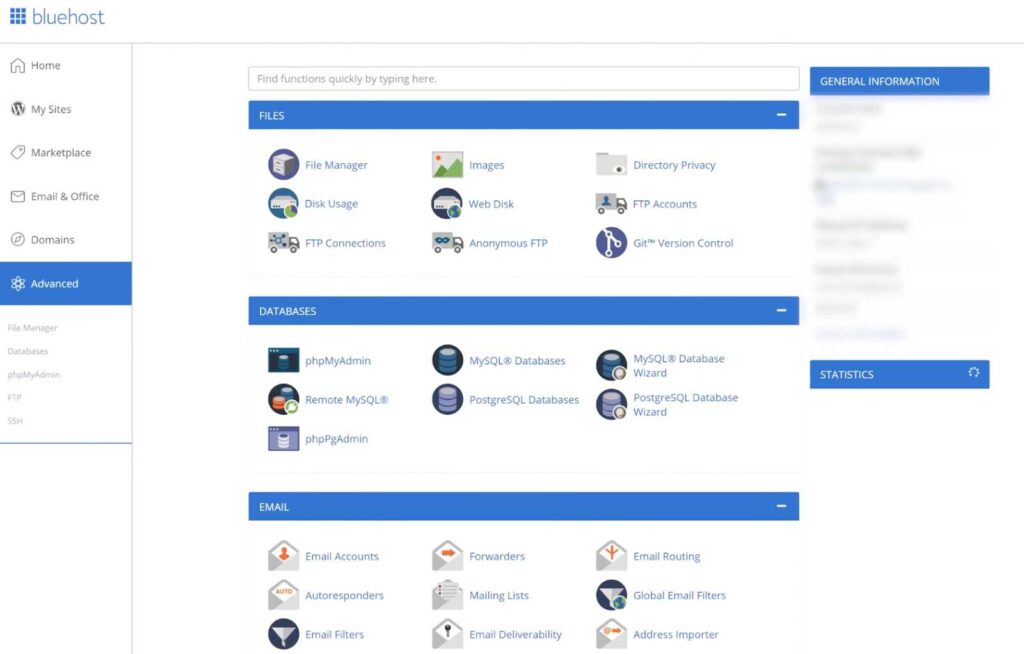Open My Sites in the sidebar
This screenshot has width=1024, height=654.
click(65, 109)
